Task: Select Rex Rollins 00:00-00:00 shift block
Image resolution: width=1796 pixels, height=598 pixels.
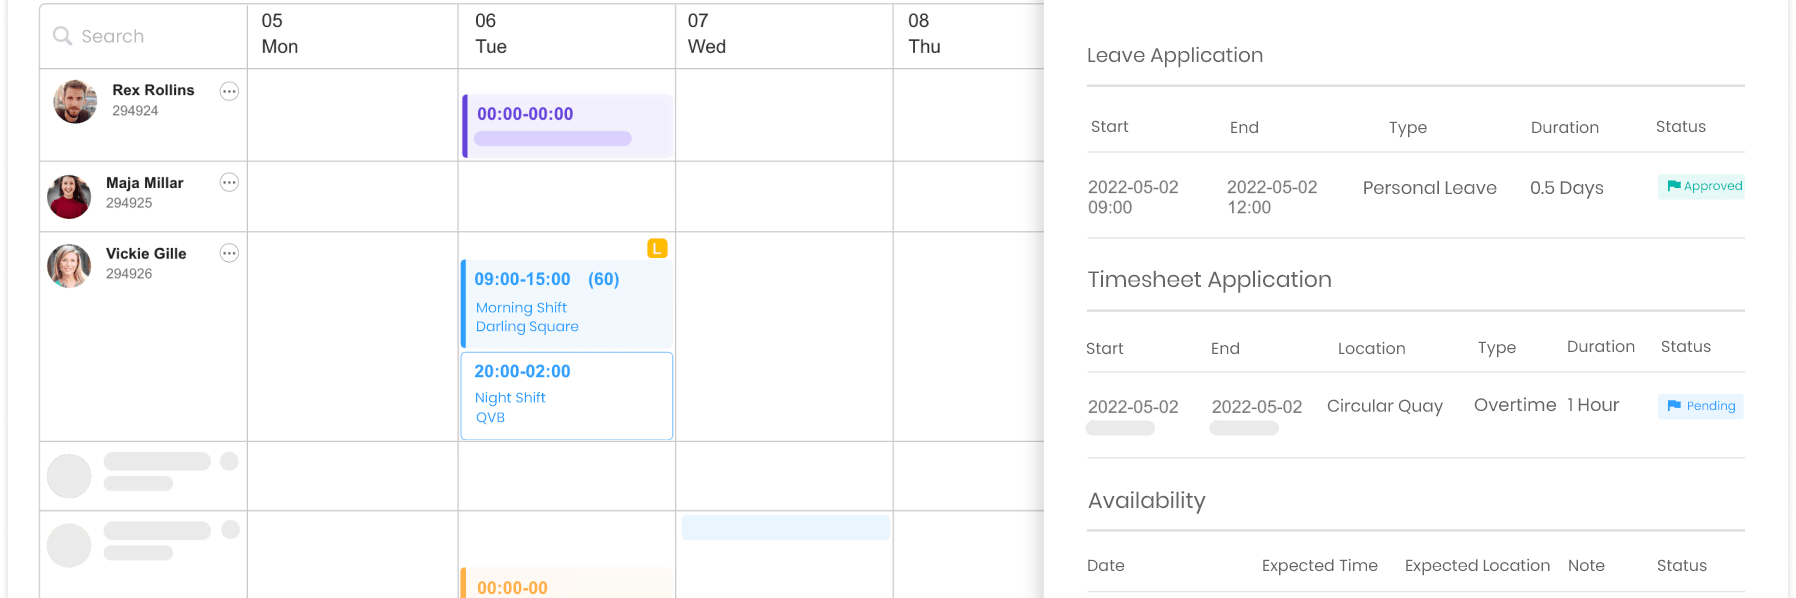Action: click(x=567, y=126)
